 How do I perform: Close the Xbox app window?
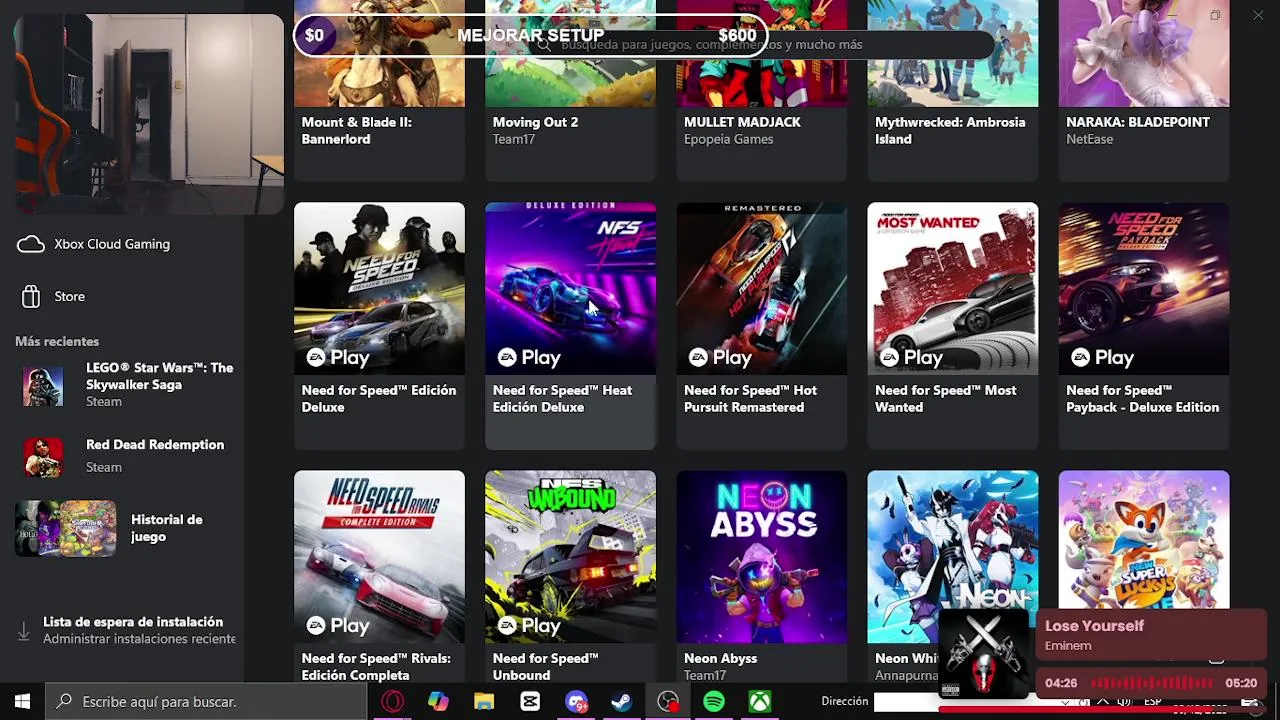[1258, 15]
